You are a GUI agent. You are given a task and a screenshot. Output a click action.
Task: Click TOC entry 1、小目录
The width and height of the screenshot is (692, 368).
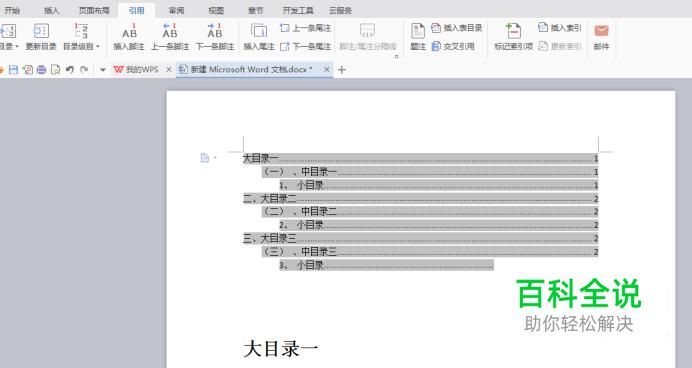click(439, 185)
